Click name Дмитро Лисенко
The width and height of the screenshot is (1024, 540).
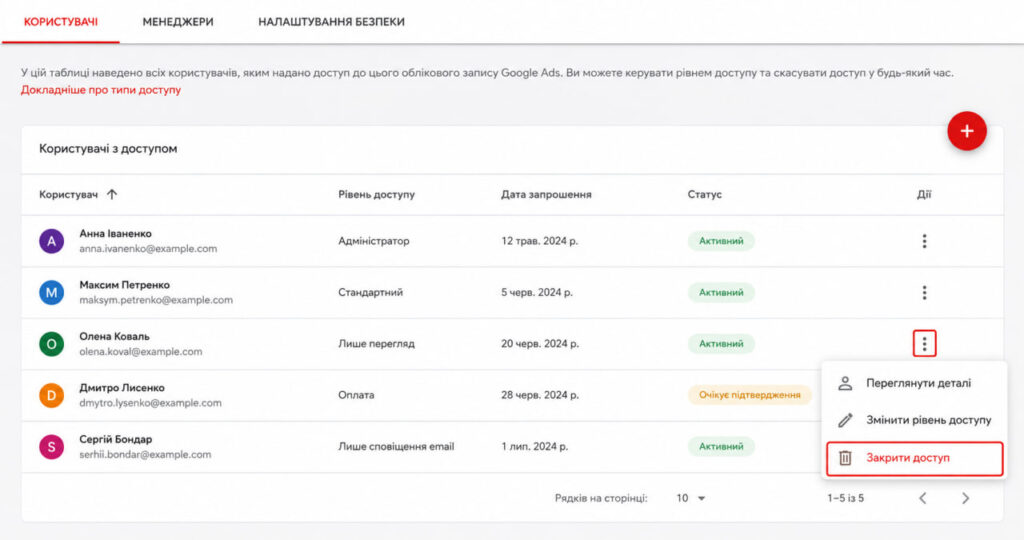(122, 388)
